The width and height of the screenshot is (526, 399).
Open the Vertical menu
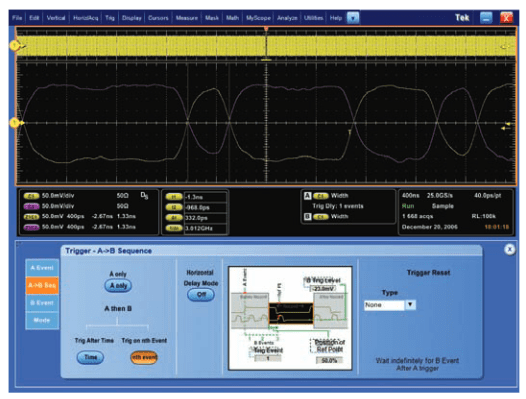(x=56, y=18)
